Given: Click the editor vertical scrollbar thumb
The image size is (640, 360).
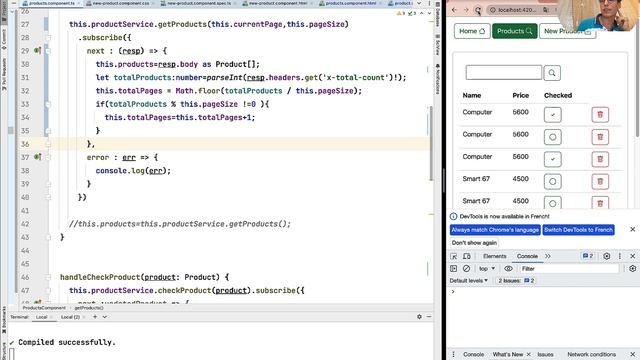Looking at the screenshot, I should tap(431, 143).
